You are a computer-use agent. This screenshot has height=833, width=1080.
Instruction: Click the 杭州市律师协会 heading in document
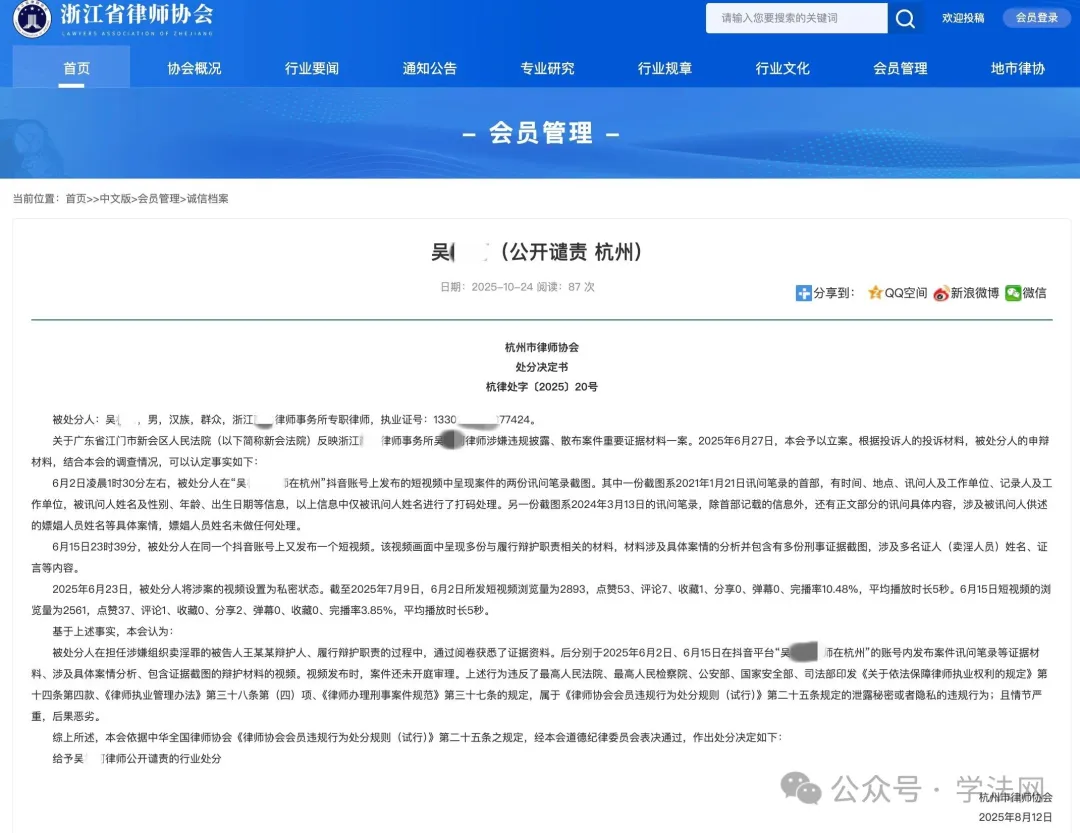542,347
